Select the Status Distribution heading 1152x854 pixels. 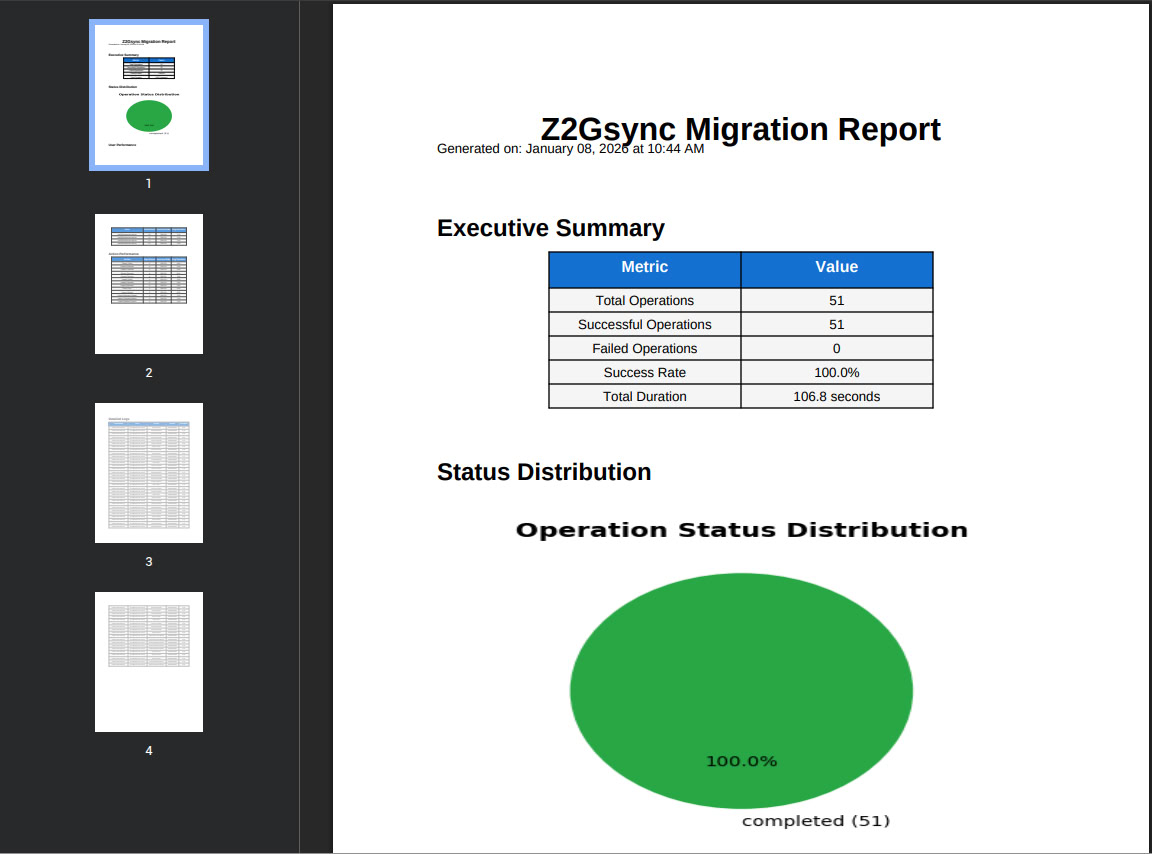(x=544, y=472)
